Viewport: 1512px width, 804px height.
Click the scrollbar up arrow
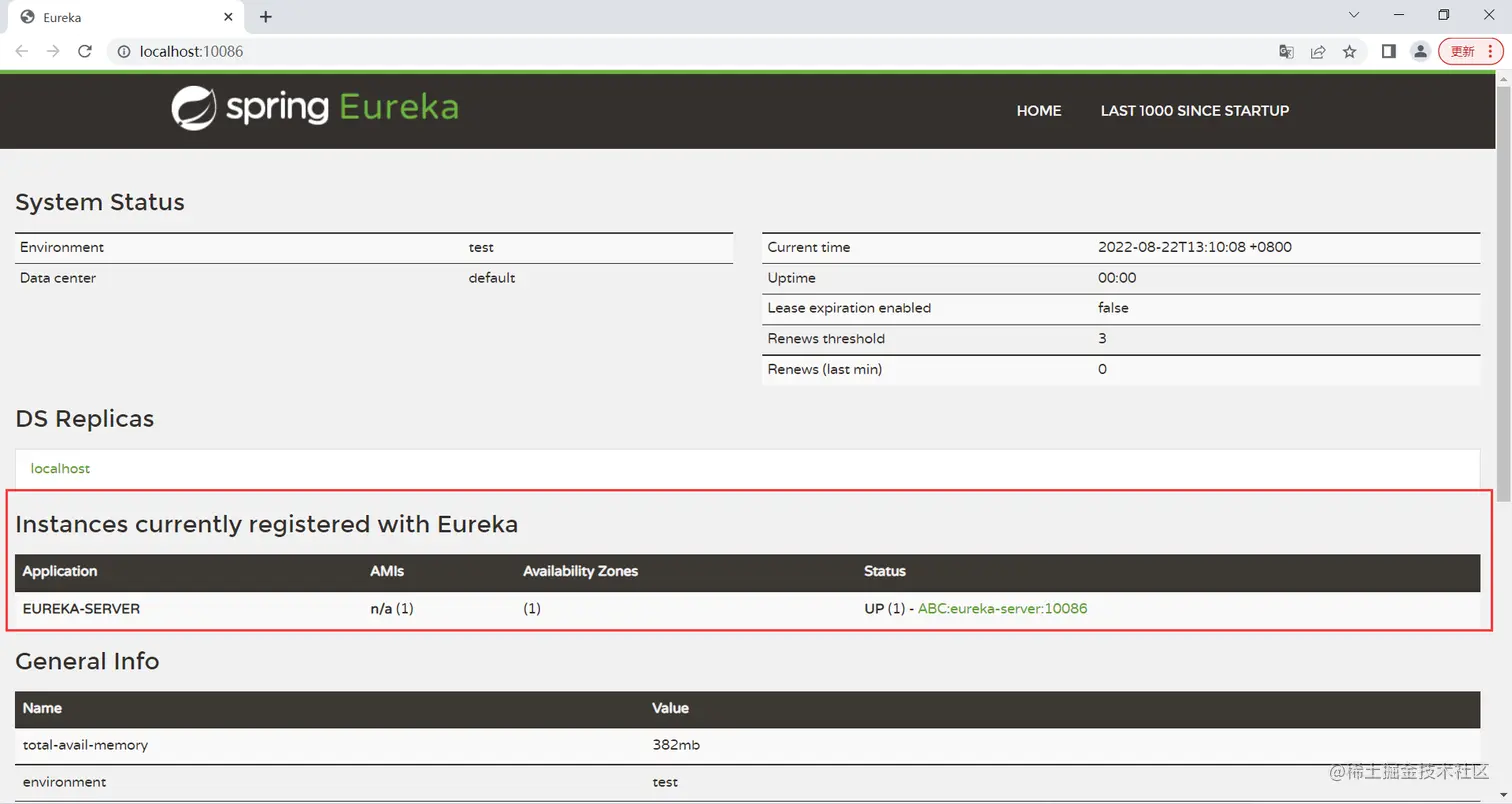pos(1503,77)
